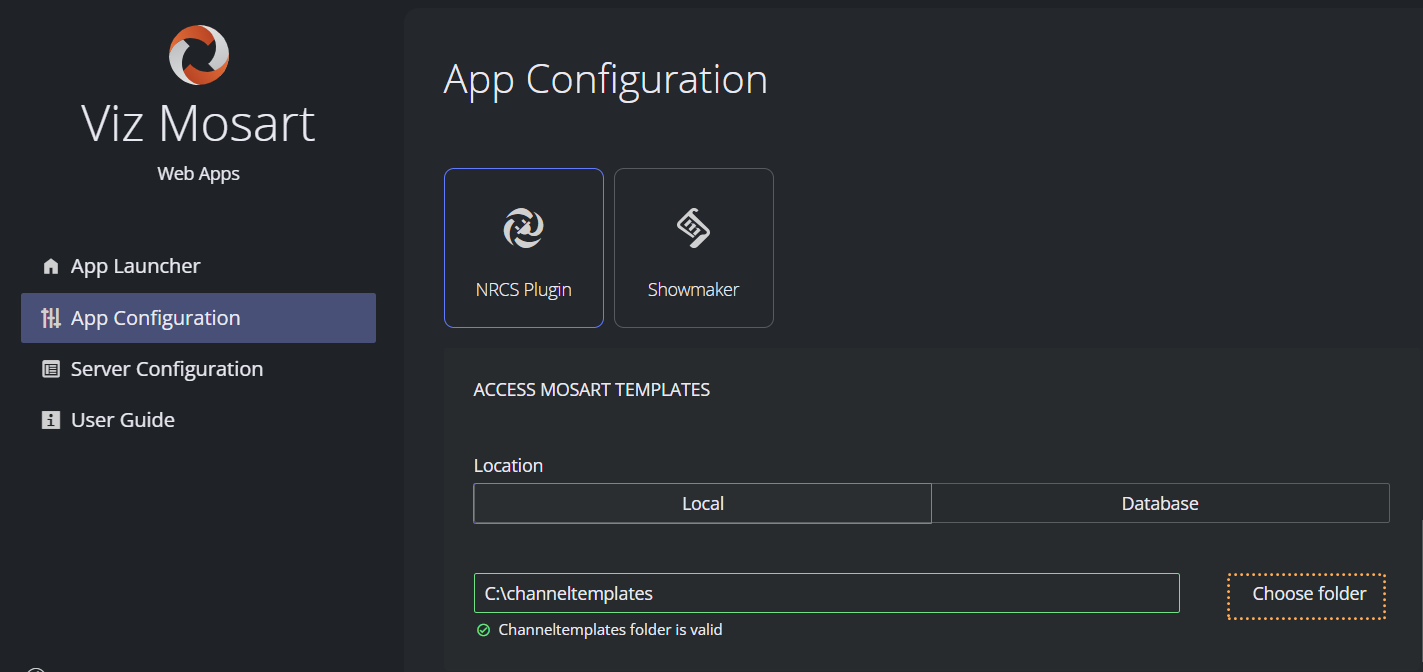Click the User Guide info icon

(x=51, y=420)
